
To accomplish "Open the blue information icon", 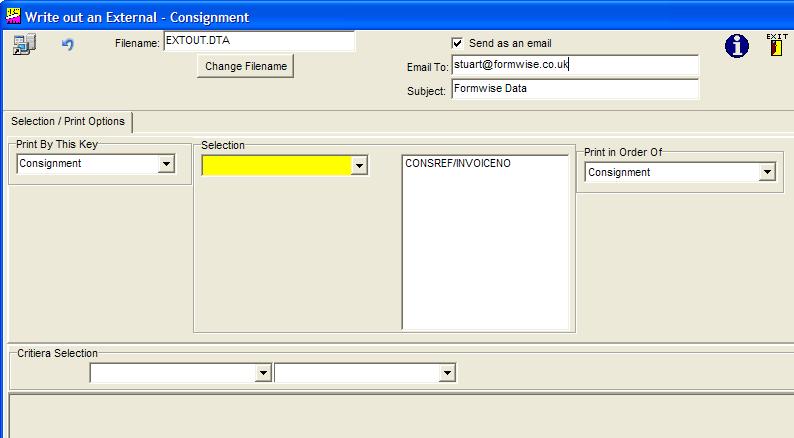I will point(737,46).
